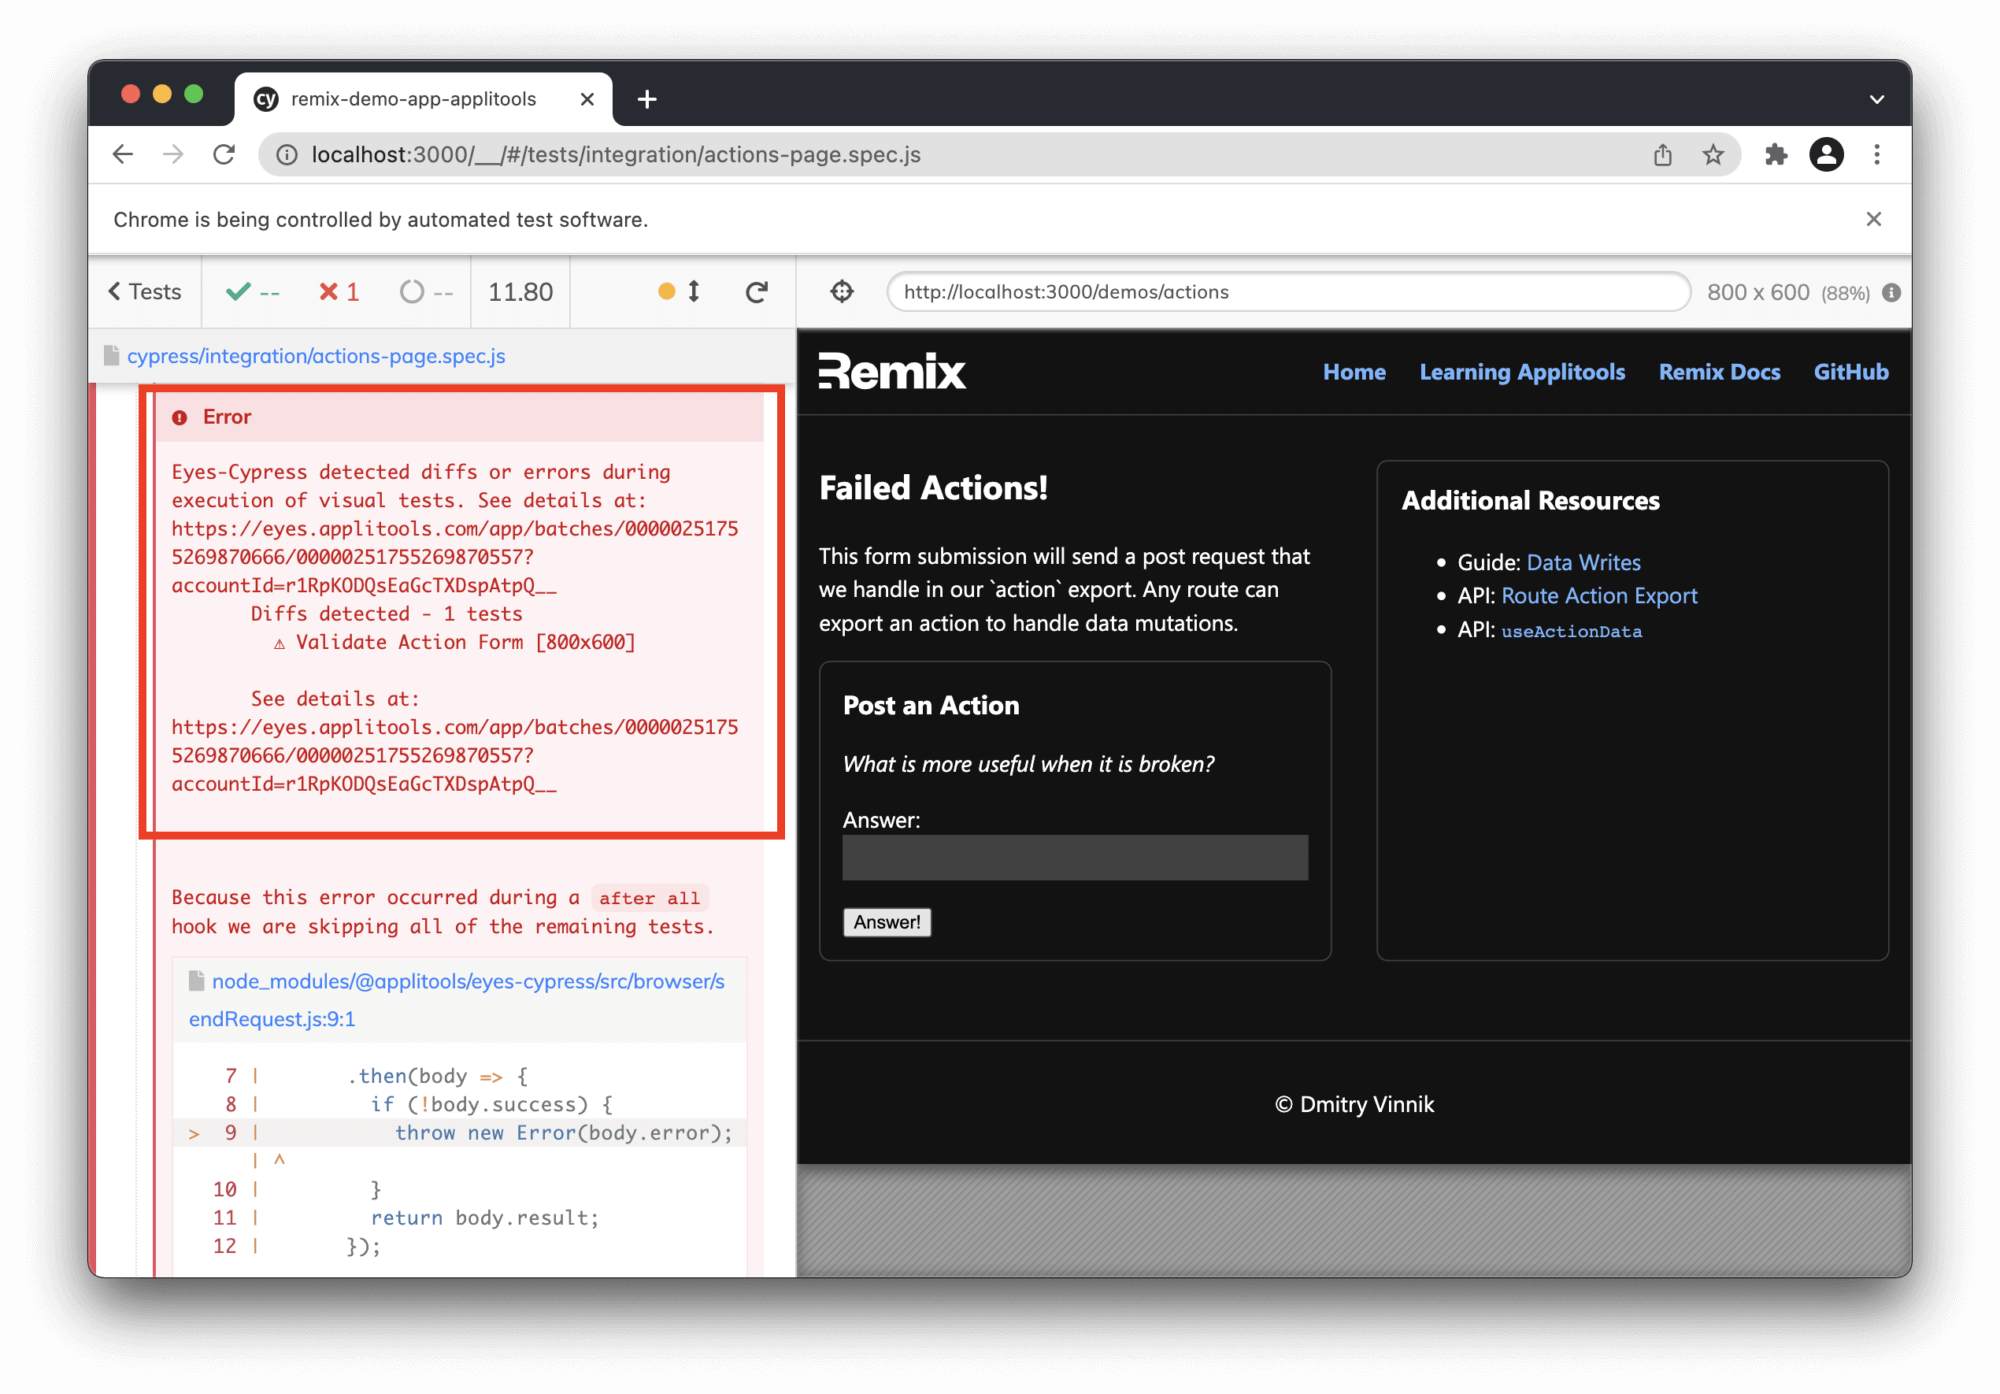Toggle auto-scrolling arrows in test runner
The image size is (2000, 1394).
click(693, 291)
